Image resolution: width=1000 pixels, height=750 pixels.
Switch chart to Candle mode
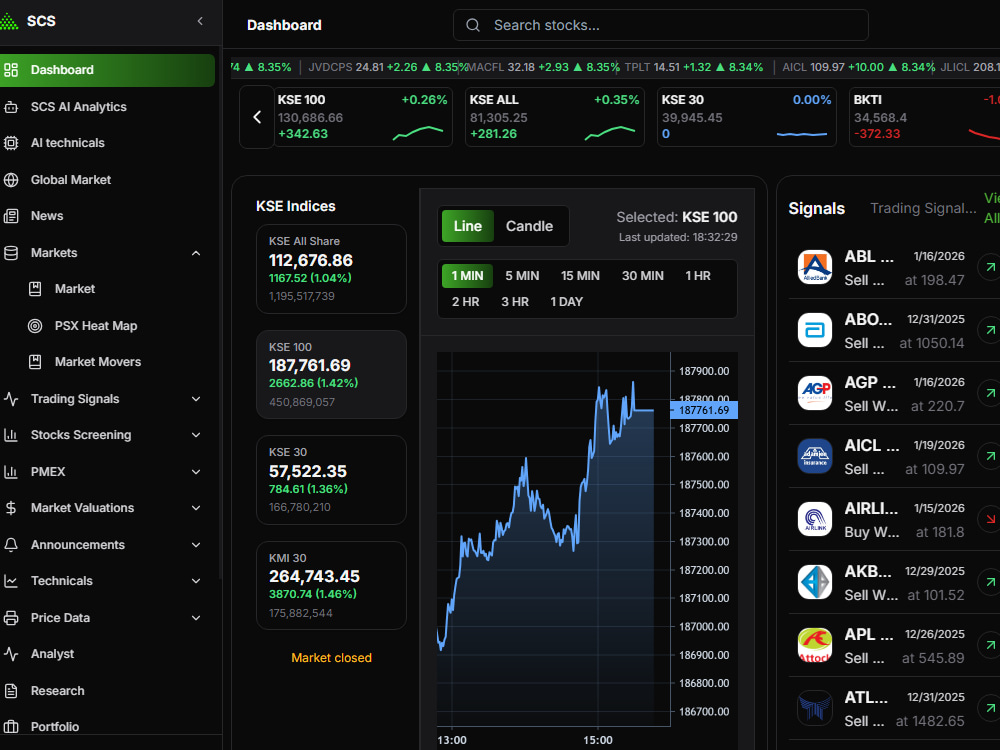[529, 226]
